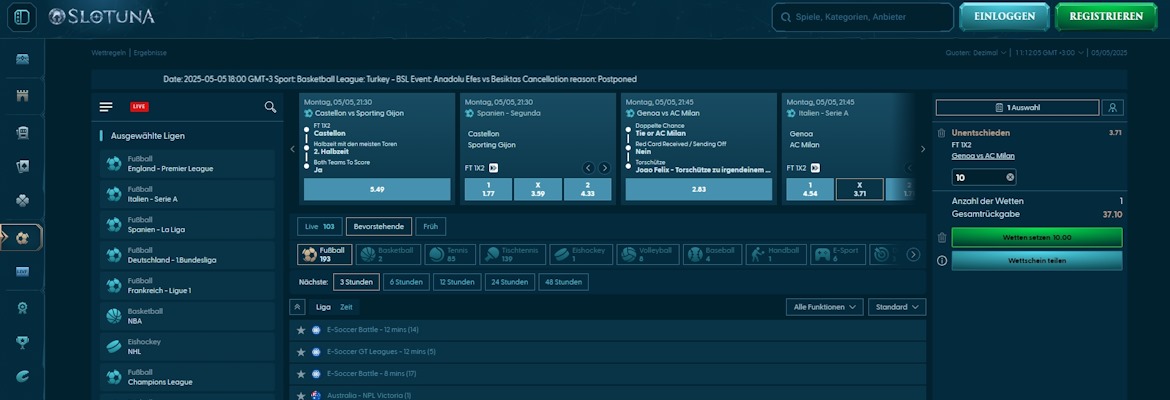Viewport: 1170px width, 400px height.
Task: Select the 6 Stunden time range
Action: 406,282
